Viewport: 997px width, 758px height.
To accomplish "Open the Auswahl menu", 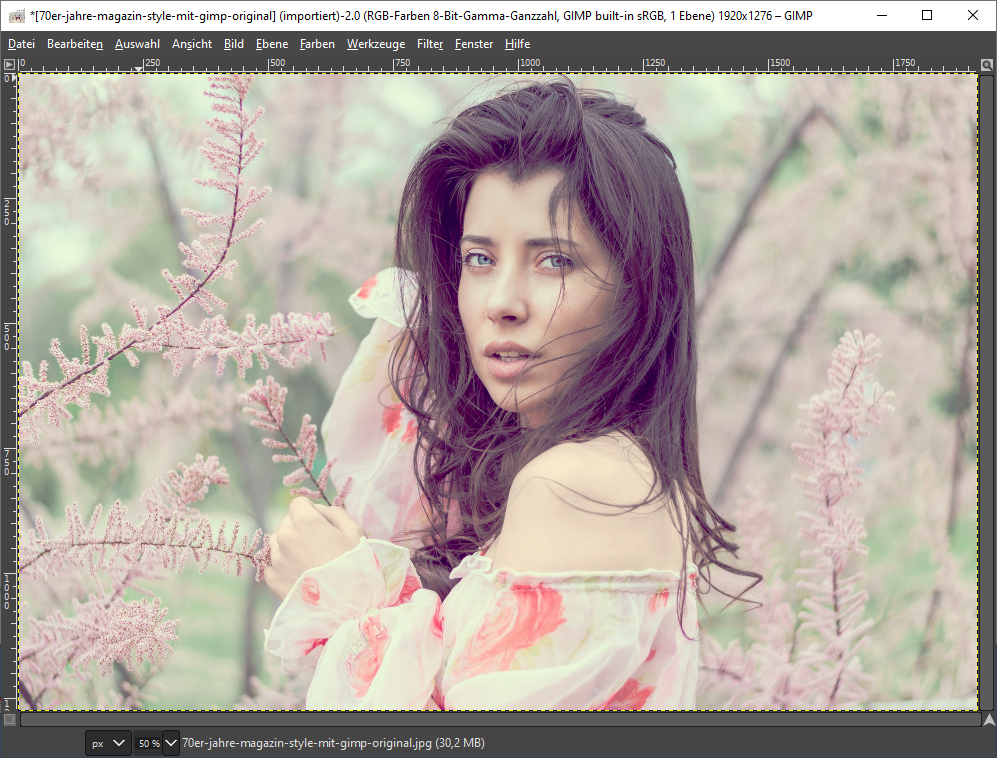I will [137, 44].
